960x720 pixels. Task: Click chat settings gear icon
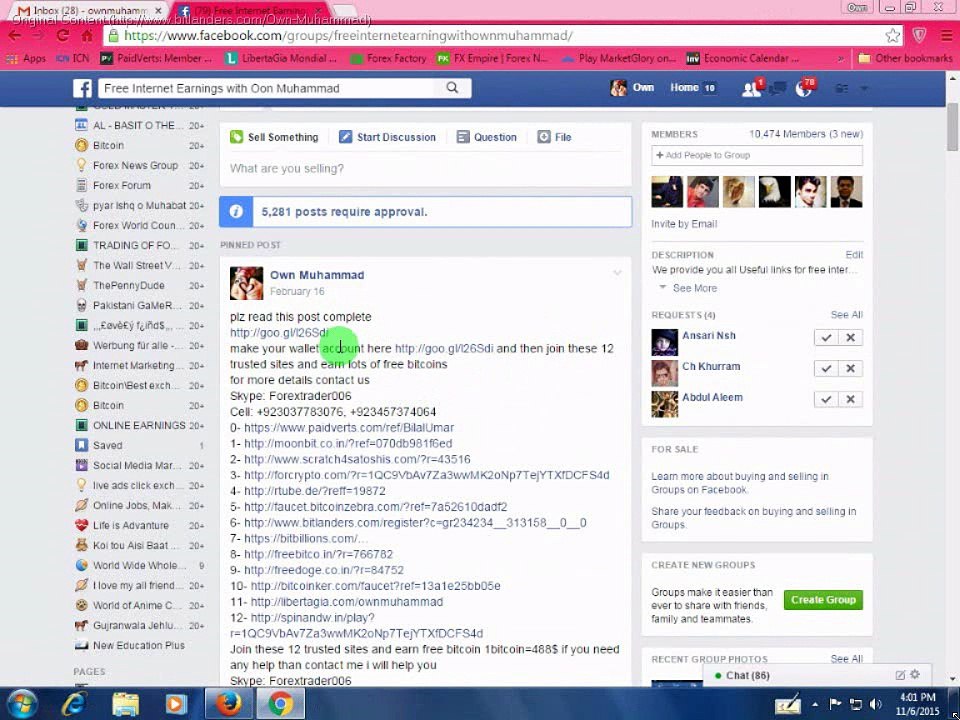(x=915, y=675)
